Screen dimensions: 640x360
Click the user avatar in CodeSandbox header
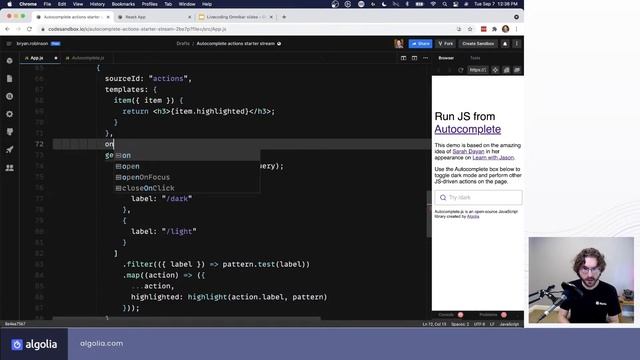[399, 44]
